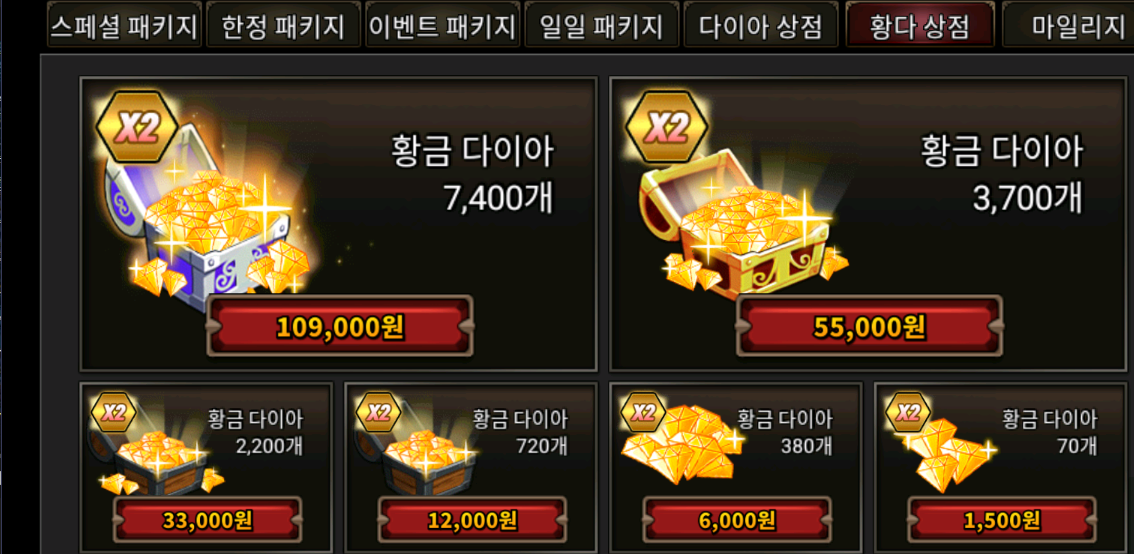Go to the 일일 패키지 tab
This screenshot has height=554, width=1134.
[602, 26]
